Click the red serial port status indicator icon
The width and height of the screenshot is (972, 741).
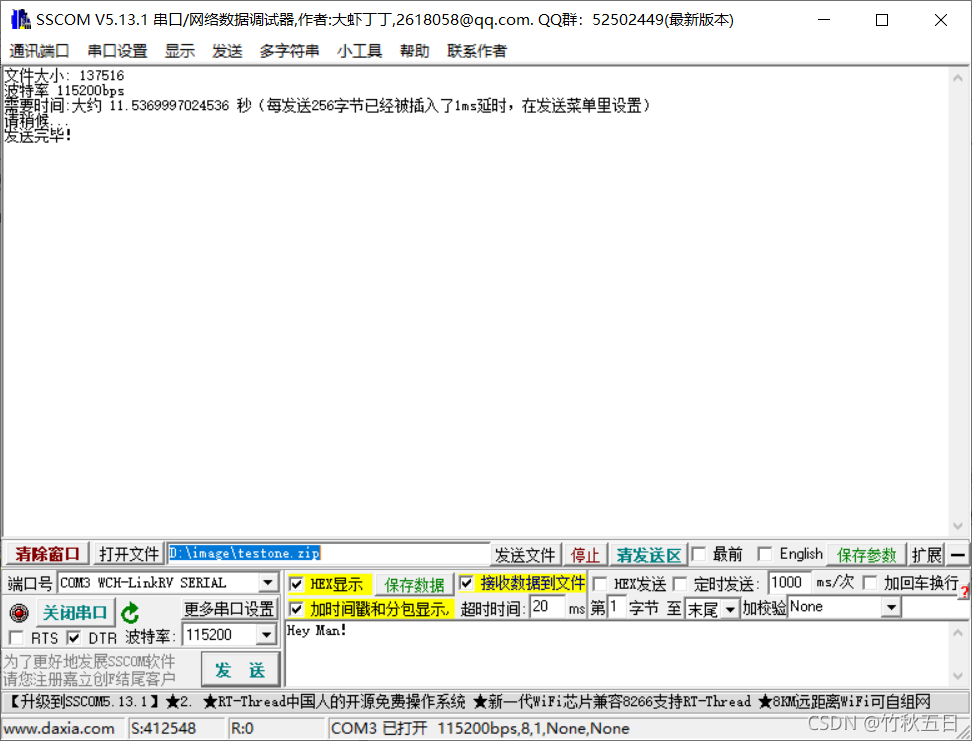pos(18,612)
